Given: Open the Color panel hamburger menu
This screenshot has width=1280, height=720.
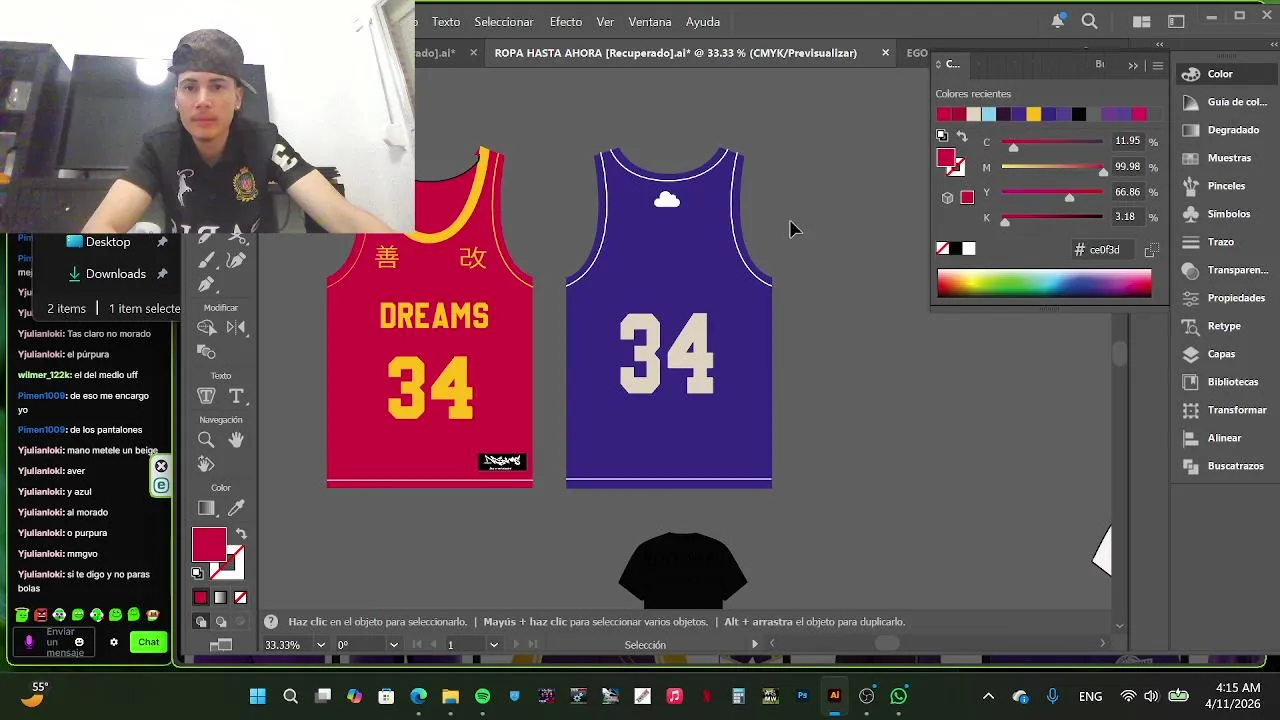Looking at the screenshot, I should coord(1158,65).
